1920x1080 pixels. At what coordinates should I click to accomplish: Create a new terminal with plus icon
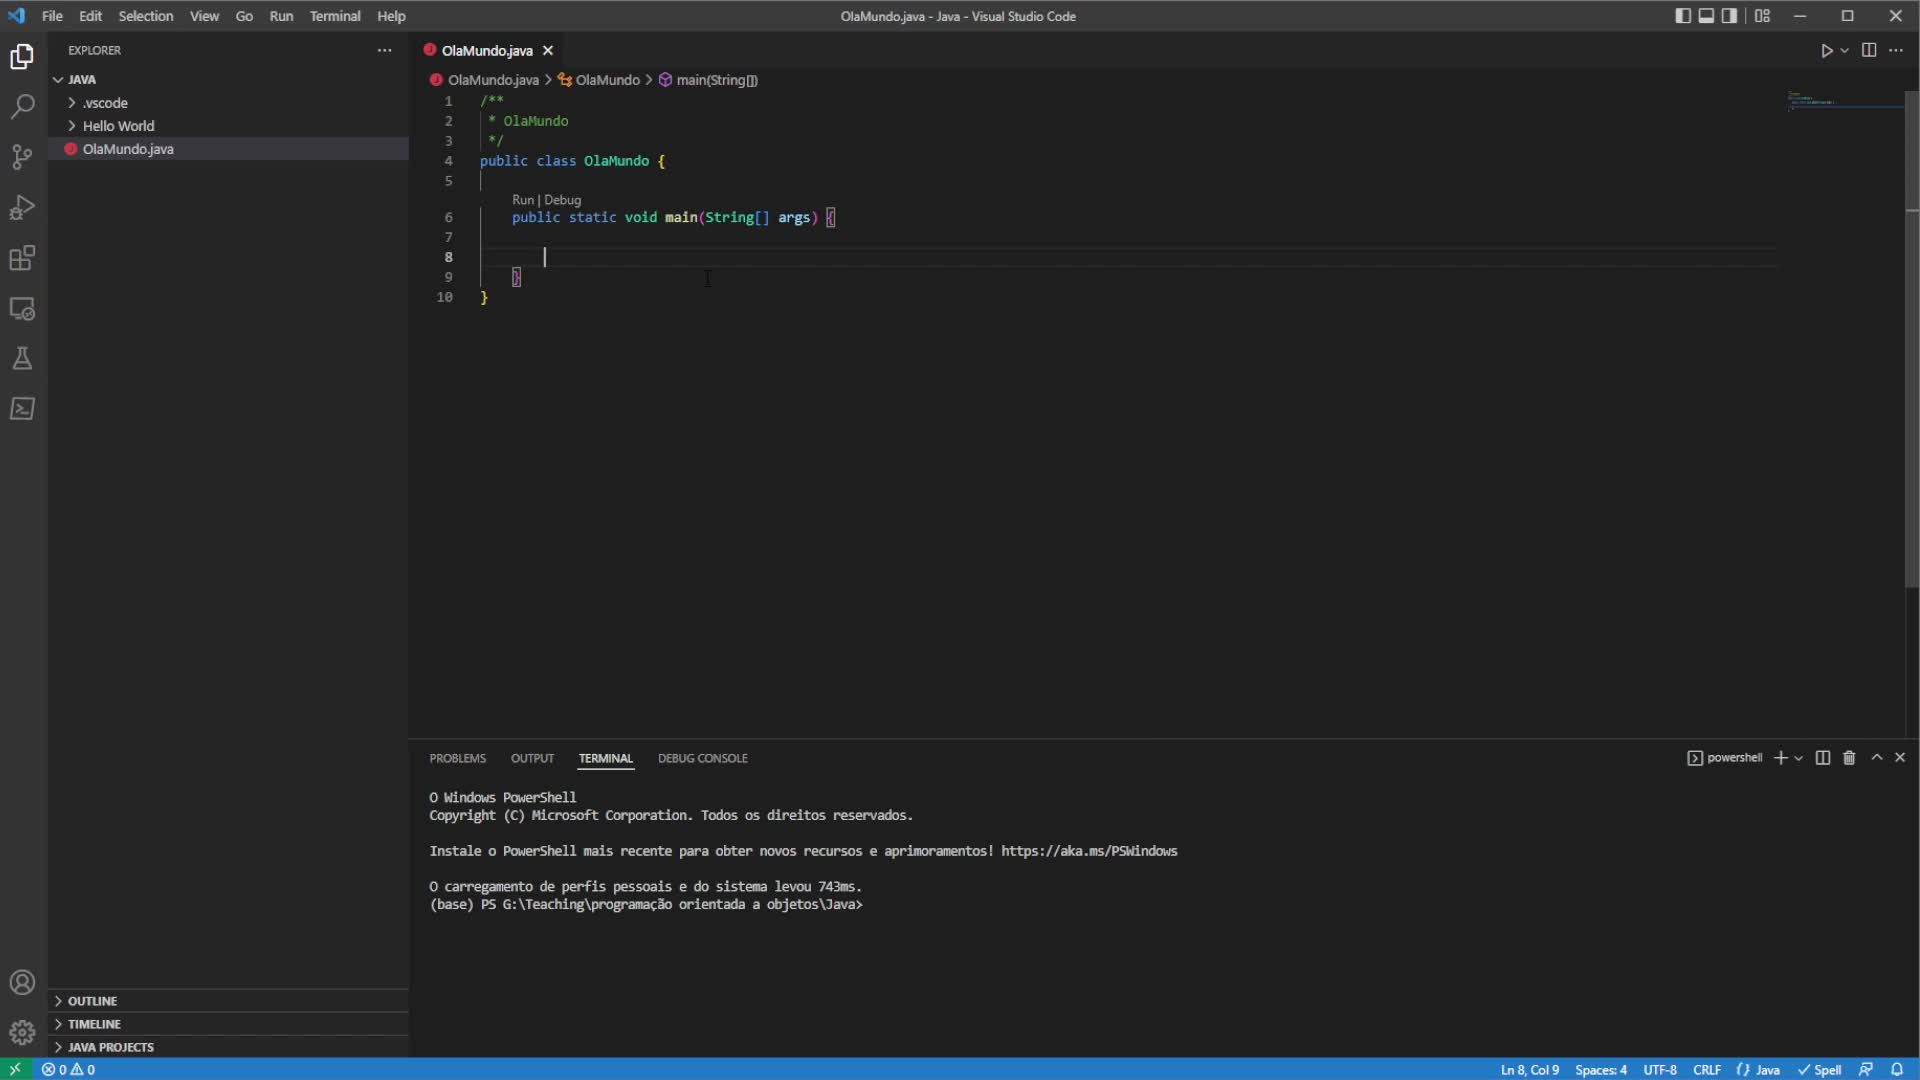coord(1780,758)
